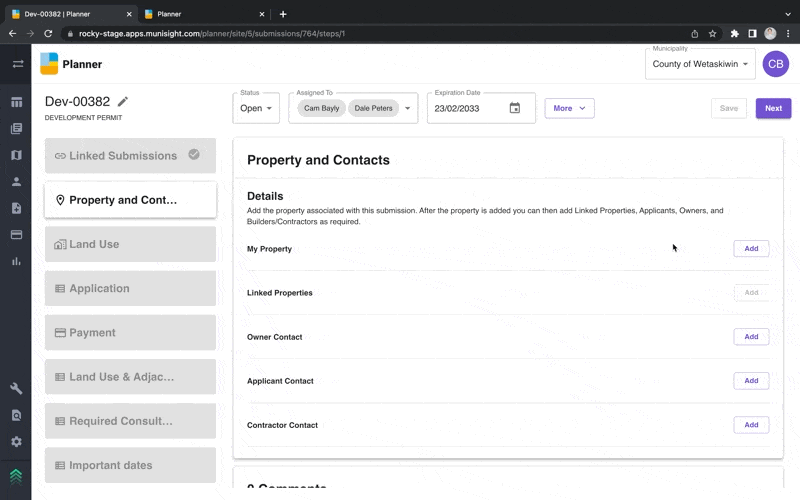The image size is (800, 500).
Task: Click the credit card icon in sidebar
Action: [16, 235]
